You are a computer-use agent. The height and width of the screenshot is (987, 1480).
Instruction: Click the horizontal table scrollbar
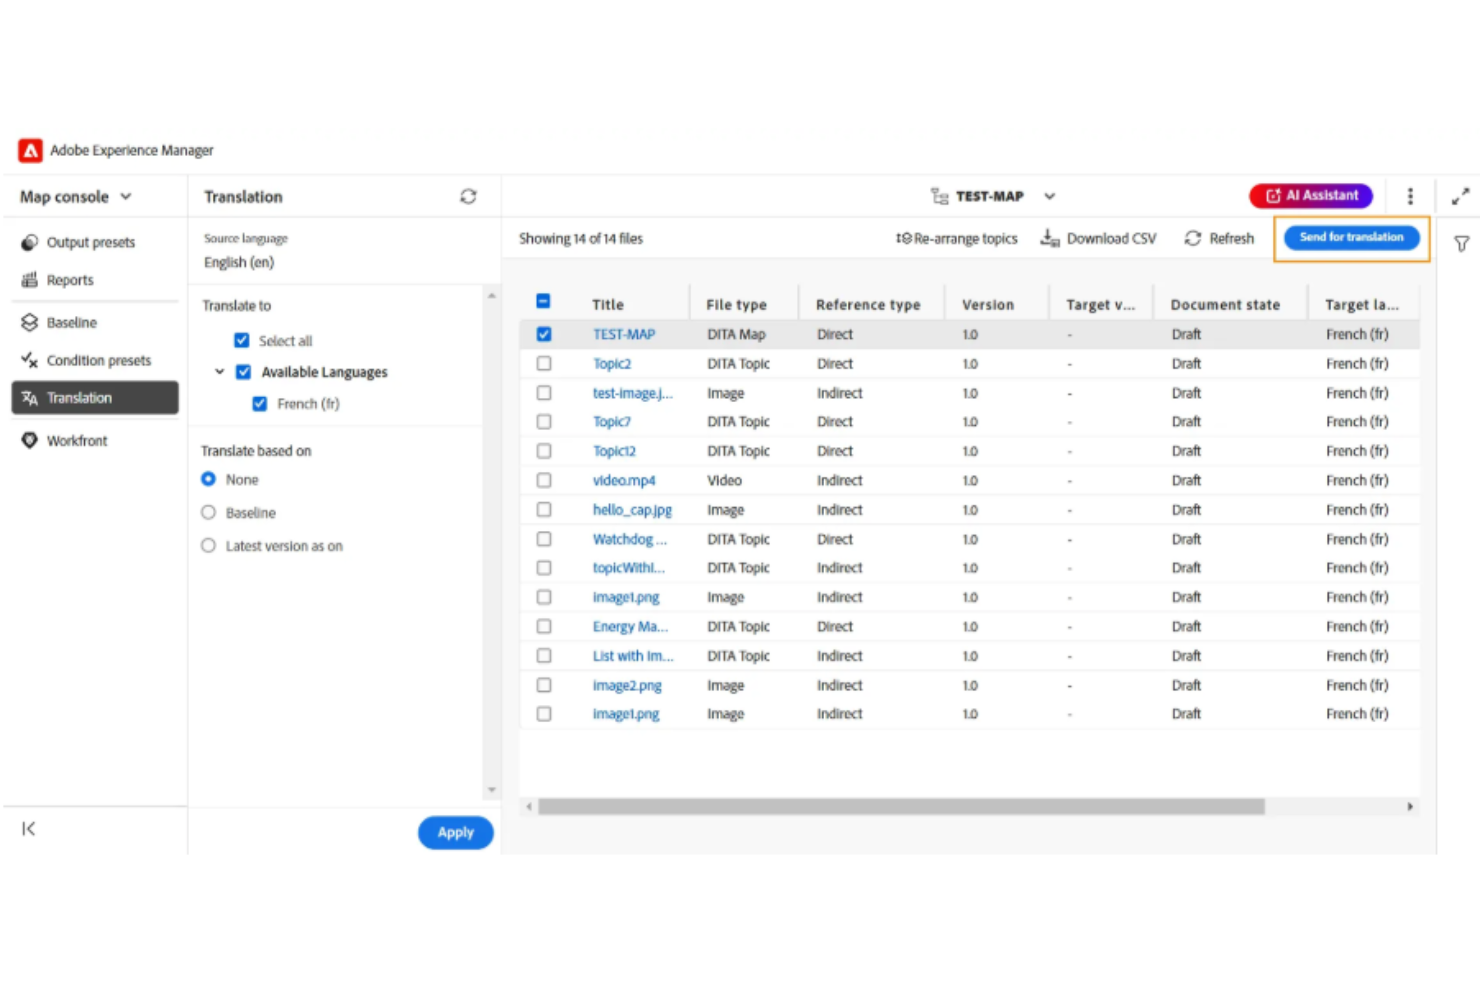[x=901, y=806]
